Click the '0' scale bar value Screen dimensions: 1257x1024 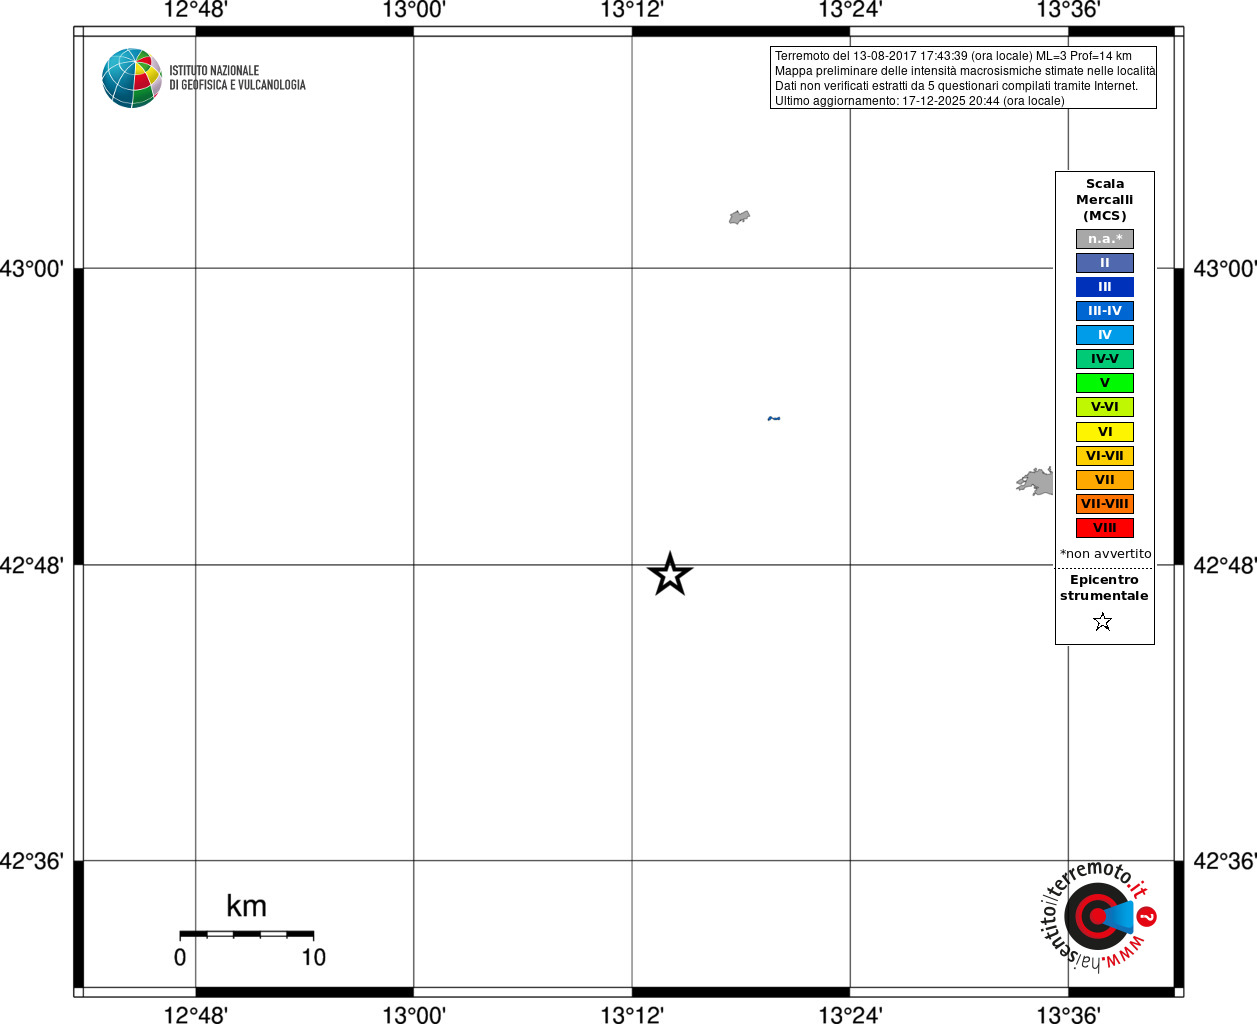pyautogui.click(x=180, y=958)
